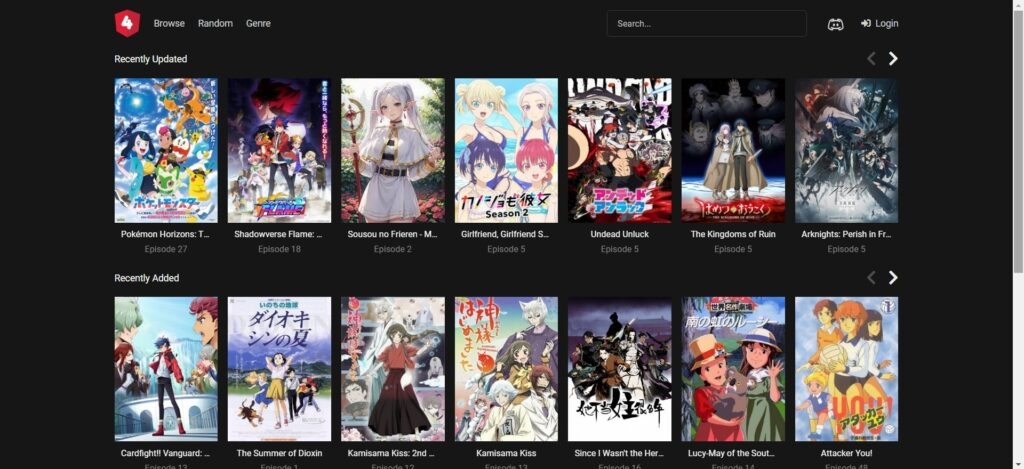The height and width of the screenshot is (469, 1024).
Task: Open the Cardfight!! Vanguard poster
Action: 166,369
